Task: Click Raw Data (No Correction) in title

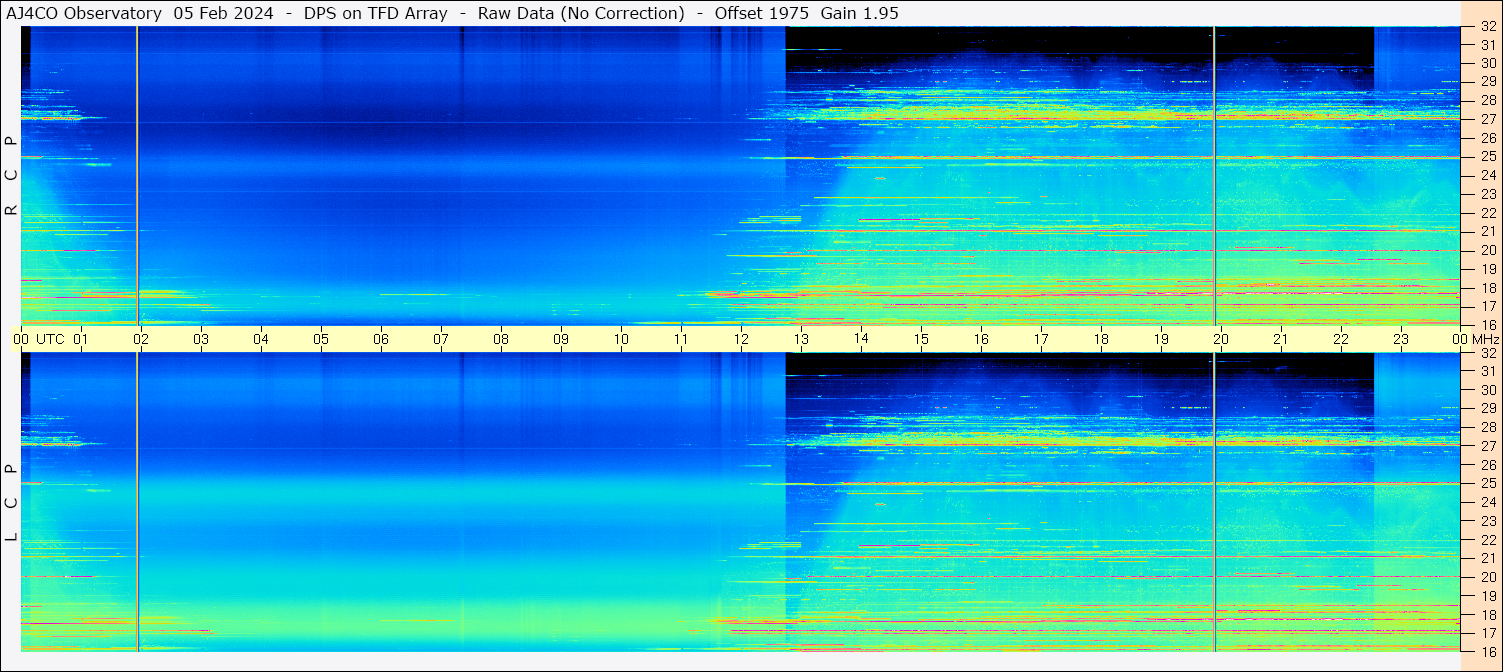Action: point(581,13)
